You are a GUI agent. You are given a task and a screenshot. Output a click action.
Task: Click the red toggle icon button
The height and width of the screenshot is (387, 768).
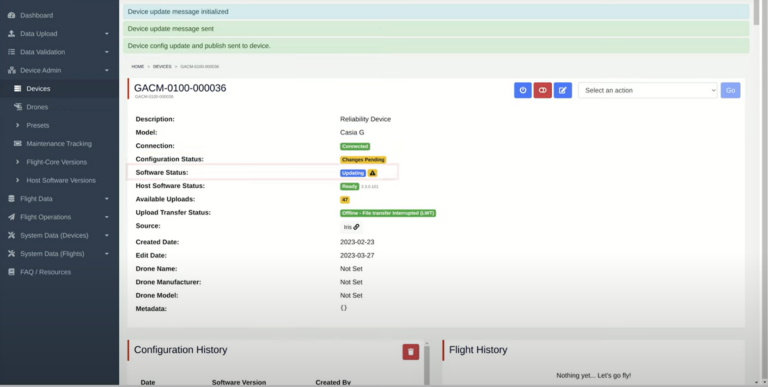click(x=543, y=90)
